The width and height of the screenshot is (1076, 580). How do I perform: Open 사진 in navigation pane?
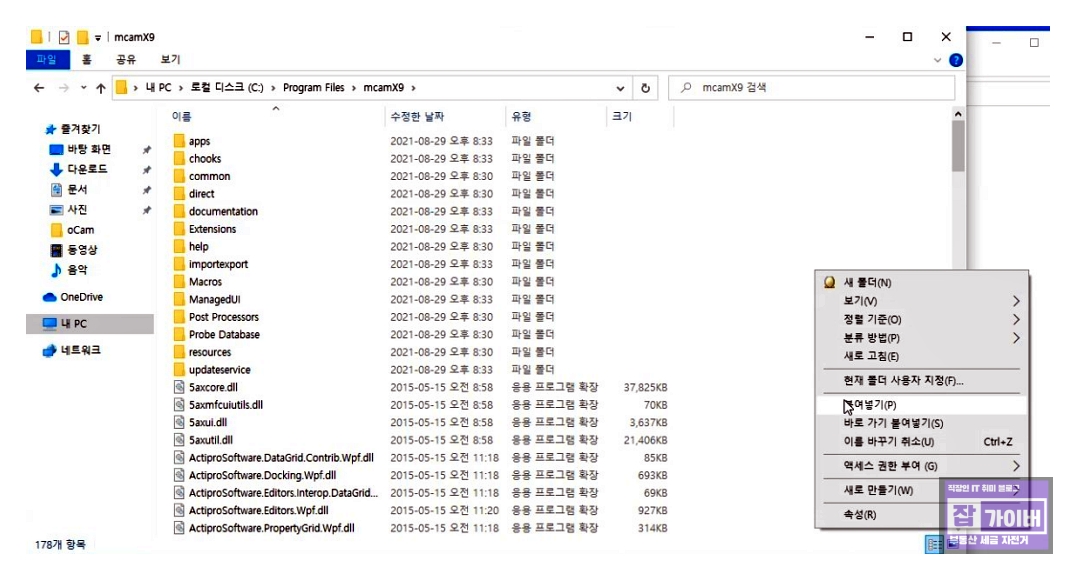click(77, 209)
